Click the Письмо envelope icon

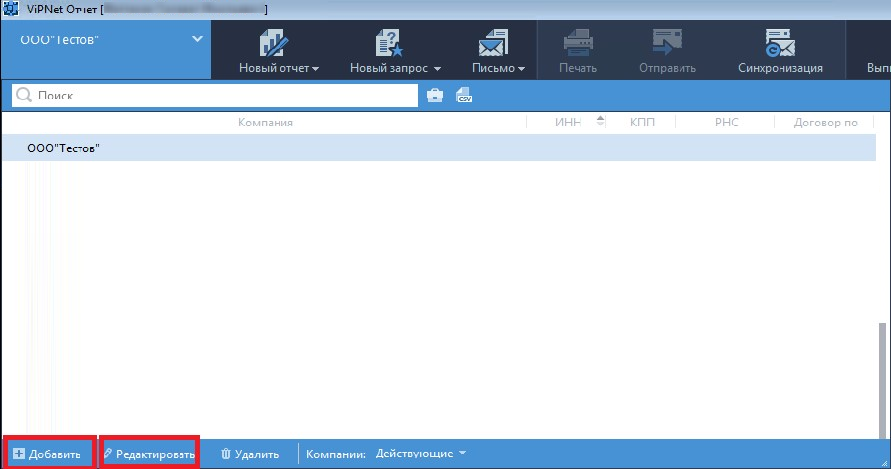coord(492,43)
